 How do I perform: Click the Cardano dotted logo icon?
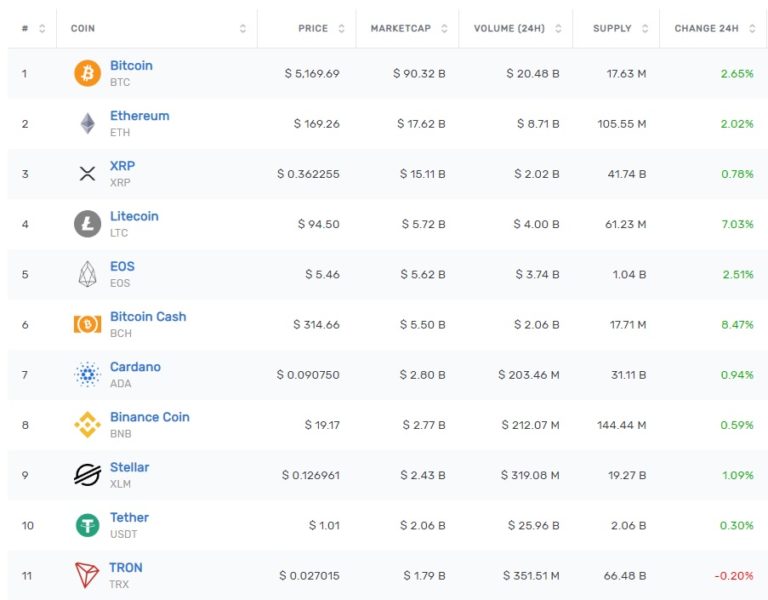click(x=88, y=374)
